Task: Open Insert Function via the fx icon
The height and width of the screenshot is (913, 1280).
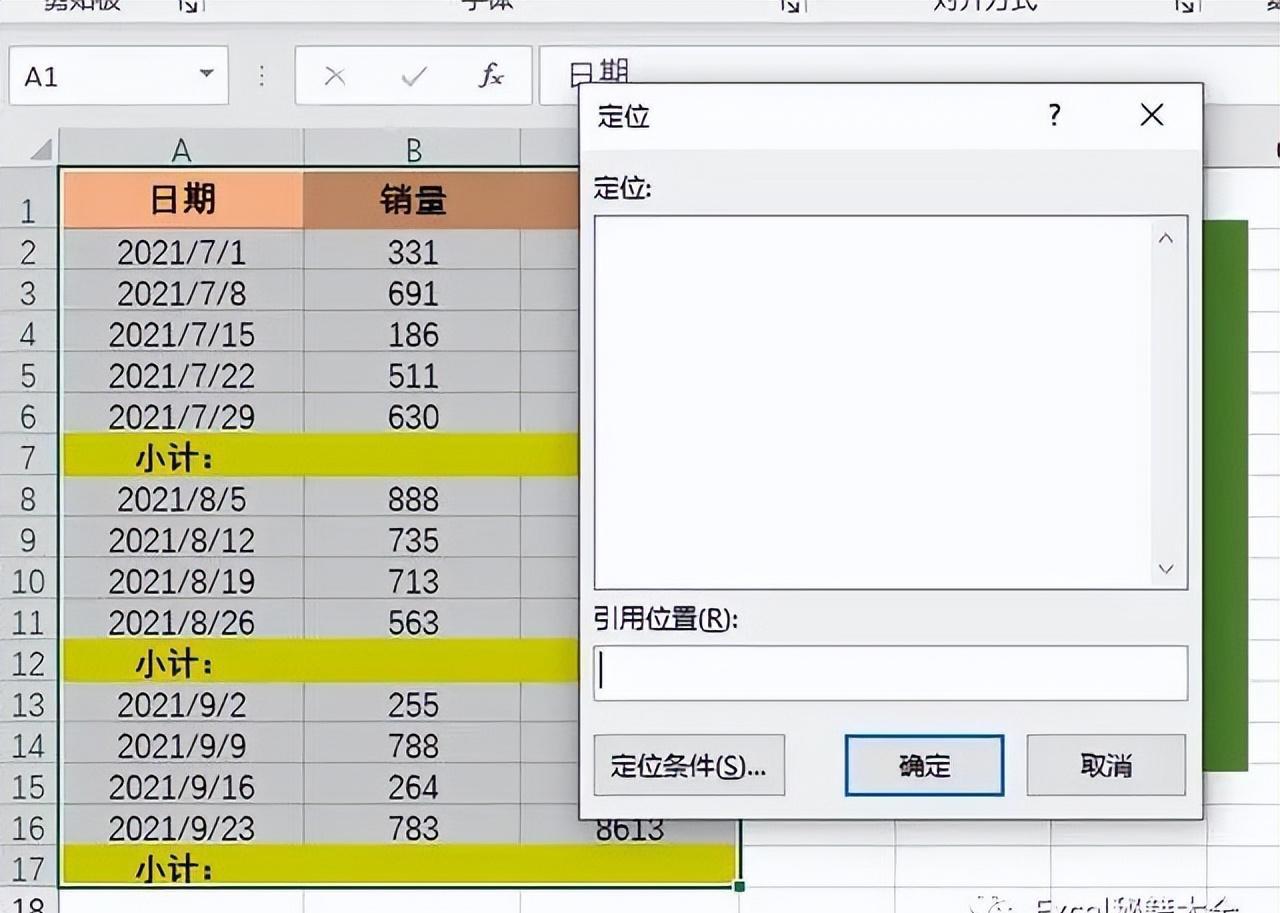Action: pos(490,76)
